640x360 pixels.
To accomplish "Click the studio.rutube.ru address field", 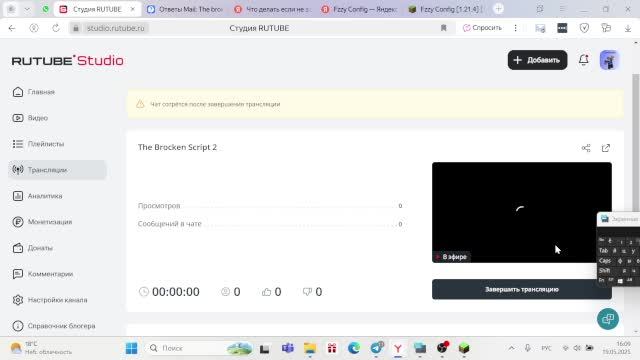I will pos(116,28).
